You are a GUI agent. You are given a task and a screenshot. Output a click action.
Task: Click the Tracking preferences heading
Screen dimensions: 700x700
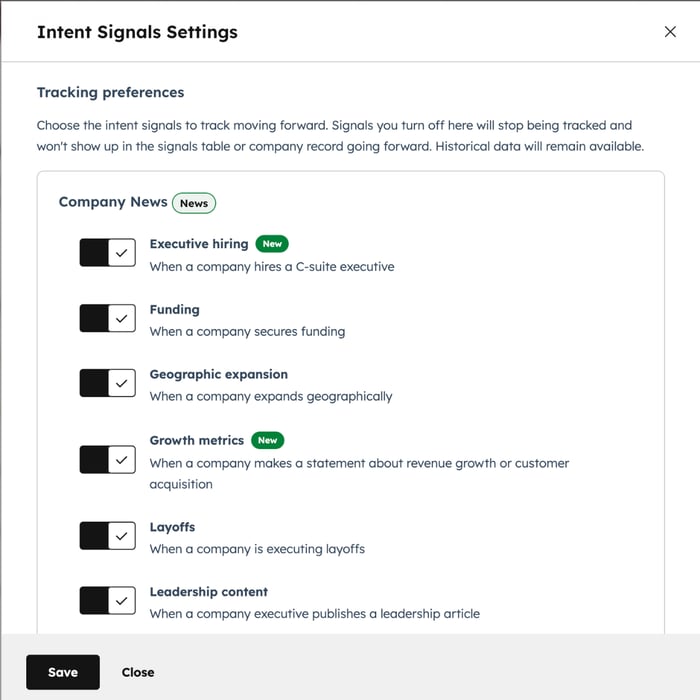coord(110,92)
